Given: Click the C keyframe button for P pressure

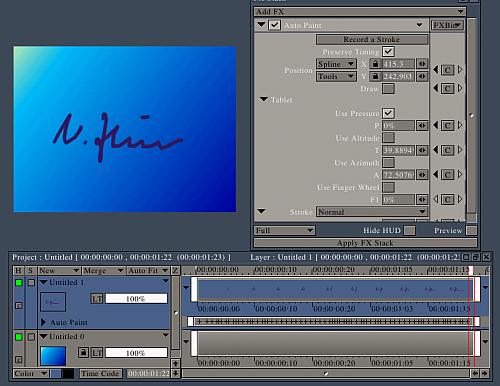Looking at the screenshot, I should click(x=448, y=126).
